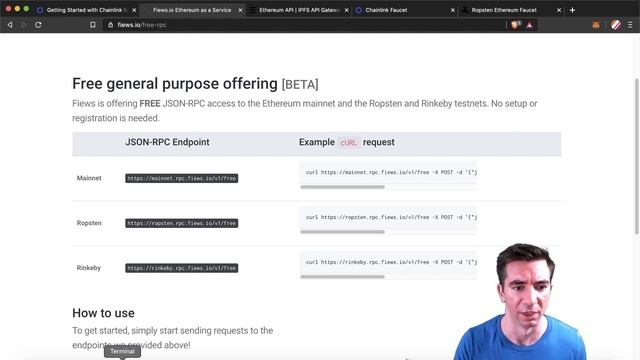Open the browser hamburger menu

[630, 25]
